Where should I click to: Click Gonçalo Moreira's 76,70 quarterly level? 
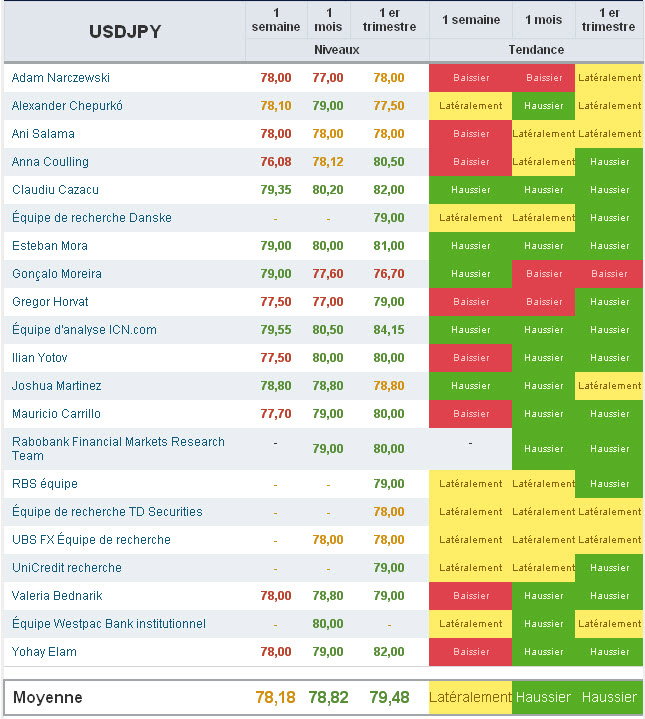coord(389,273)
